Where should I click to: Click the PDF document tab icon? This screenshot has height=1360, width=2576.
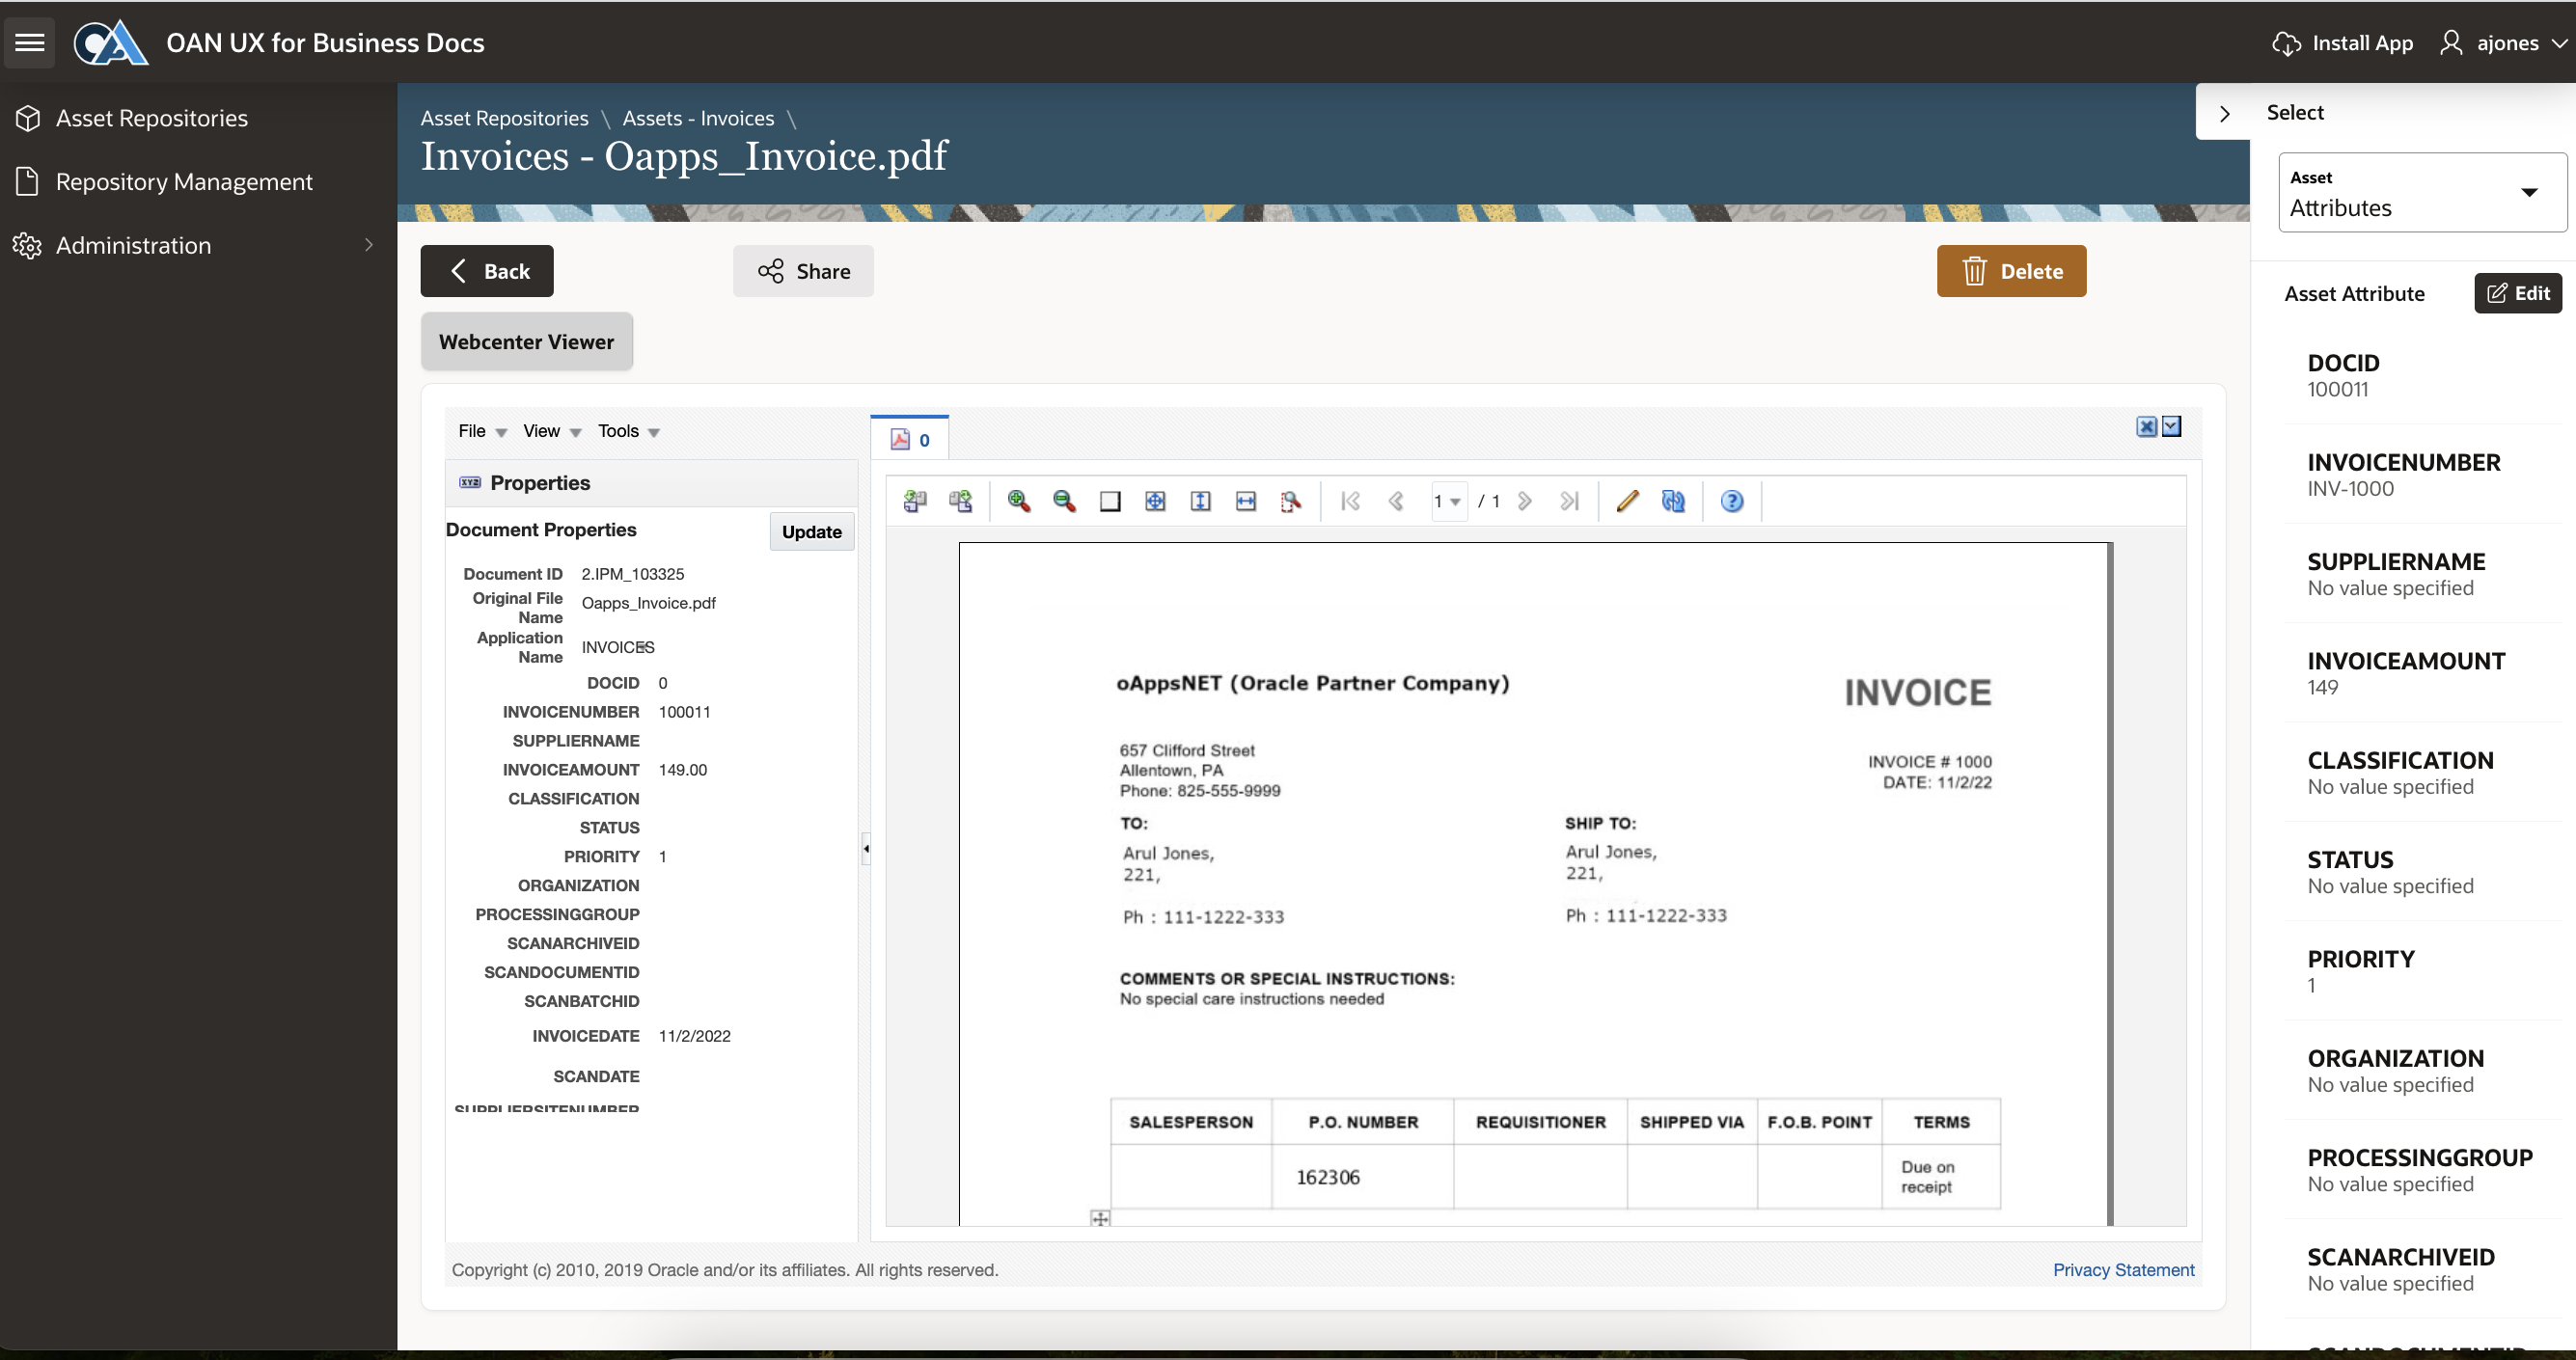900,440
